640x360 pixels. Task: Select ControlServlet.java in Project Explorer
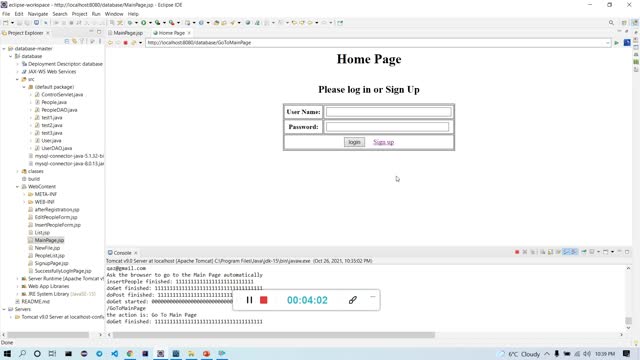point(62,95)
